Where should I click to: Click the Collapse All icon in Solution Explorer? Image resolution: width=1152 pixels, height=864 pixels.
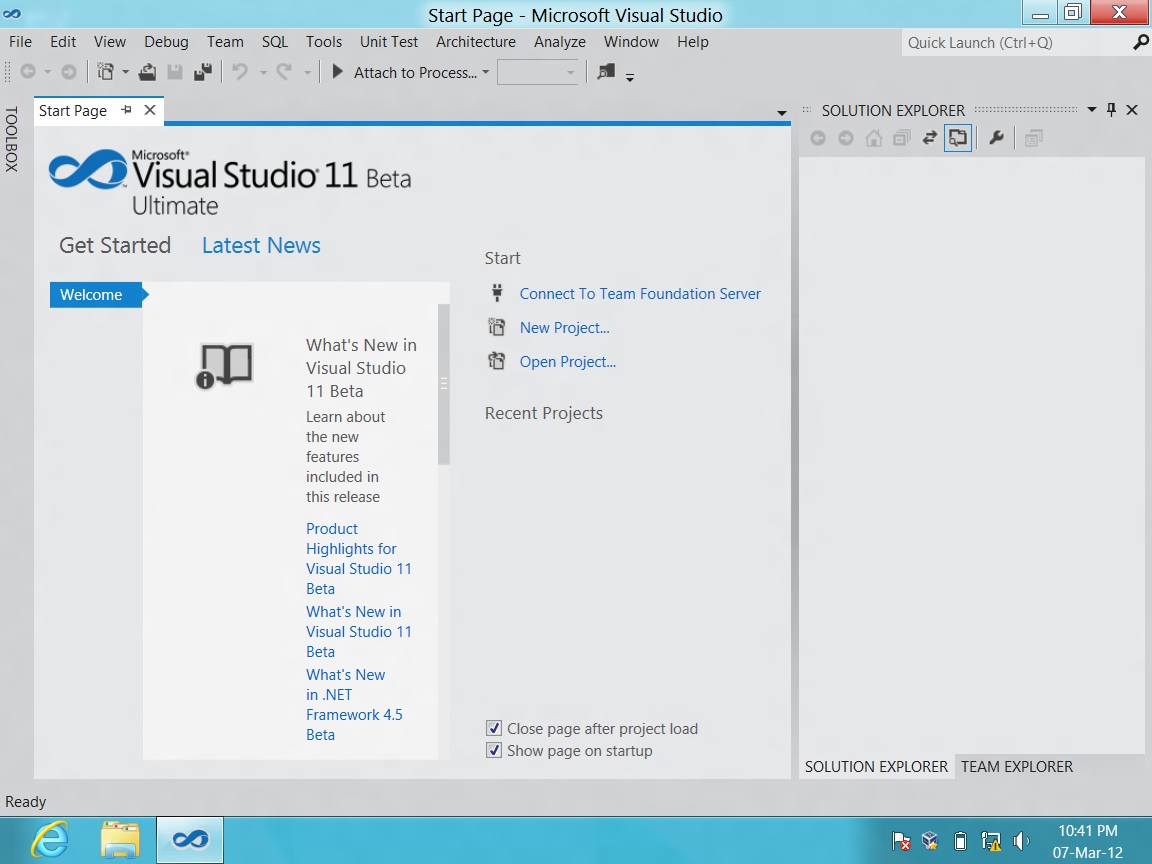[x=901, y=138]
